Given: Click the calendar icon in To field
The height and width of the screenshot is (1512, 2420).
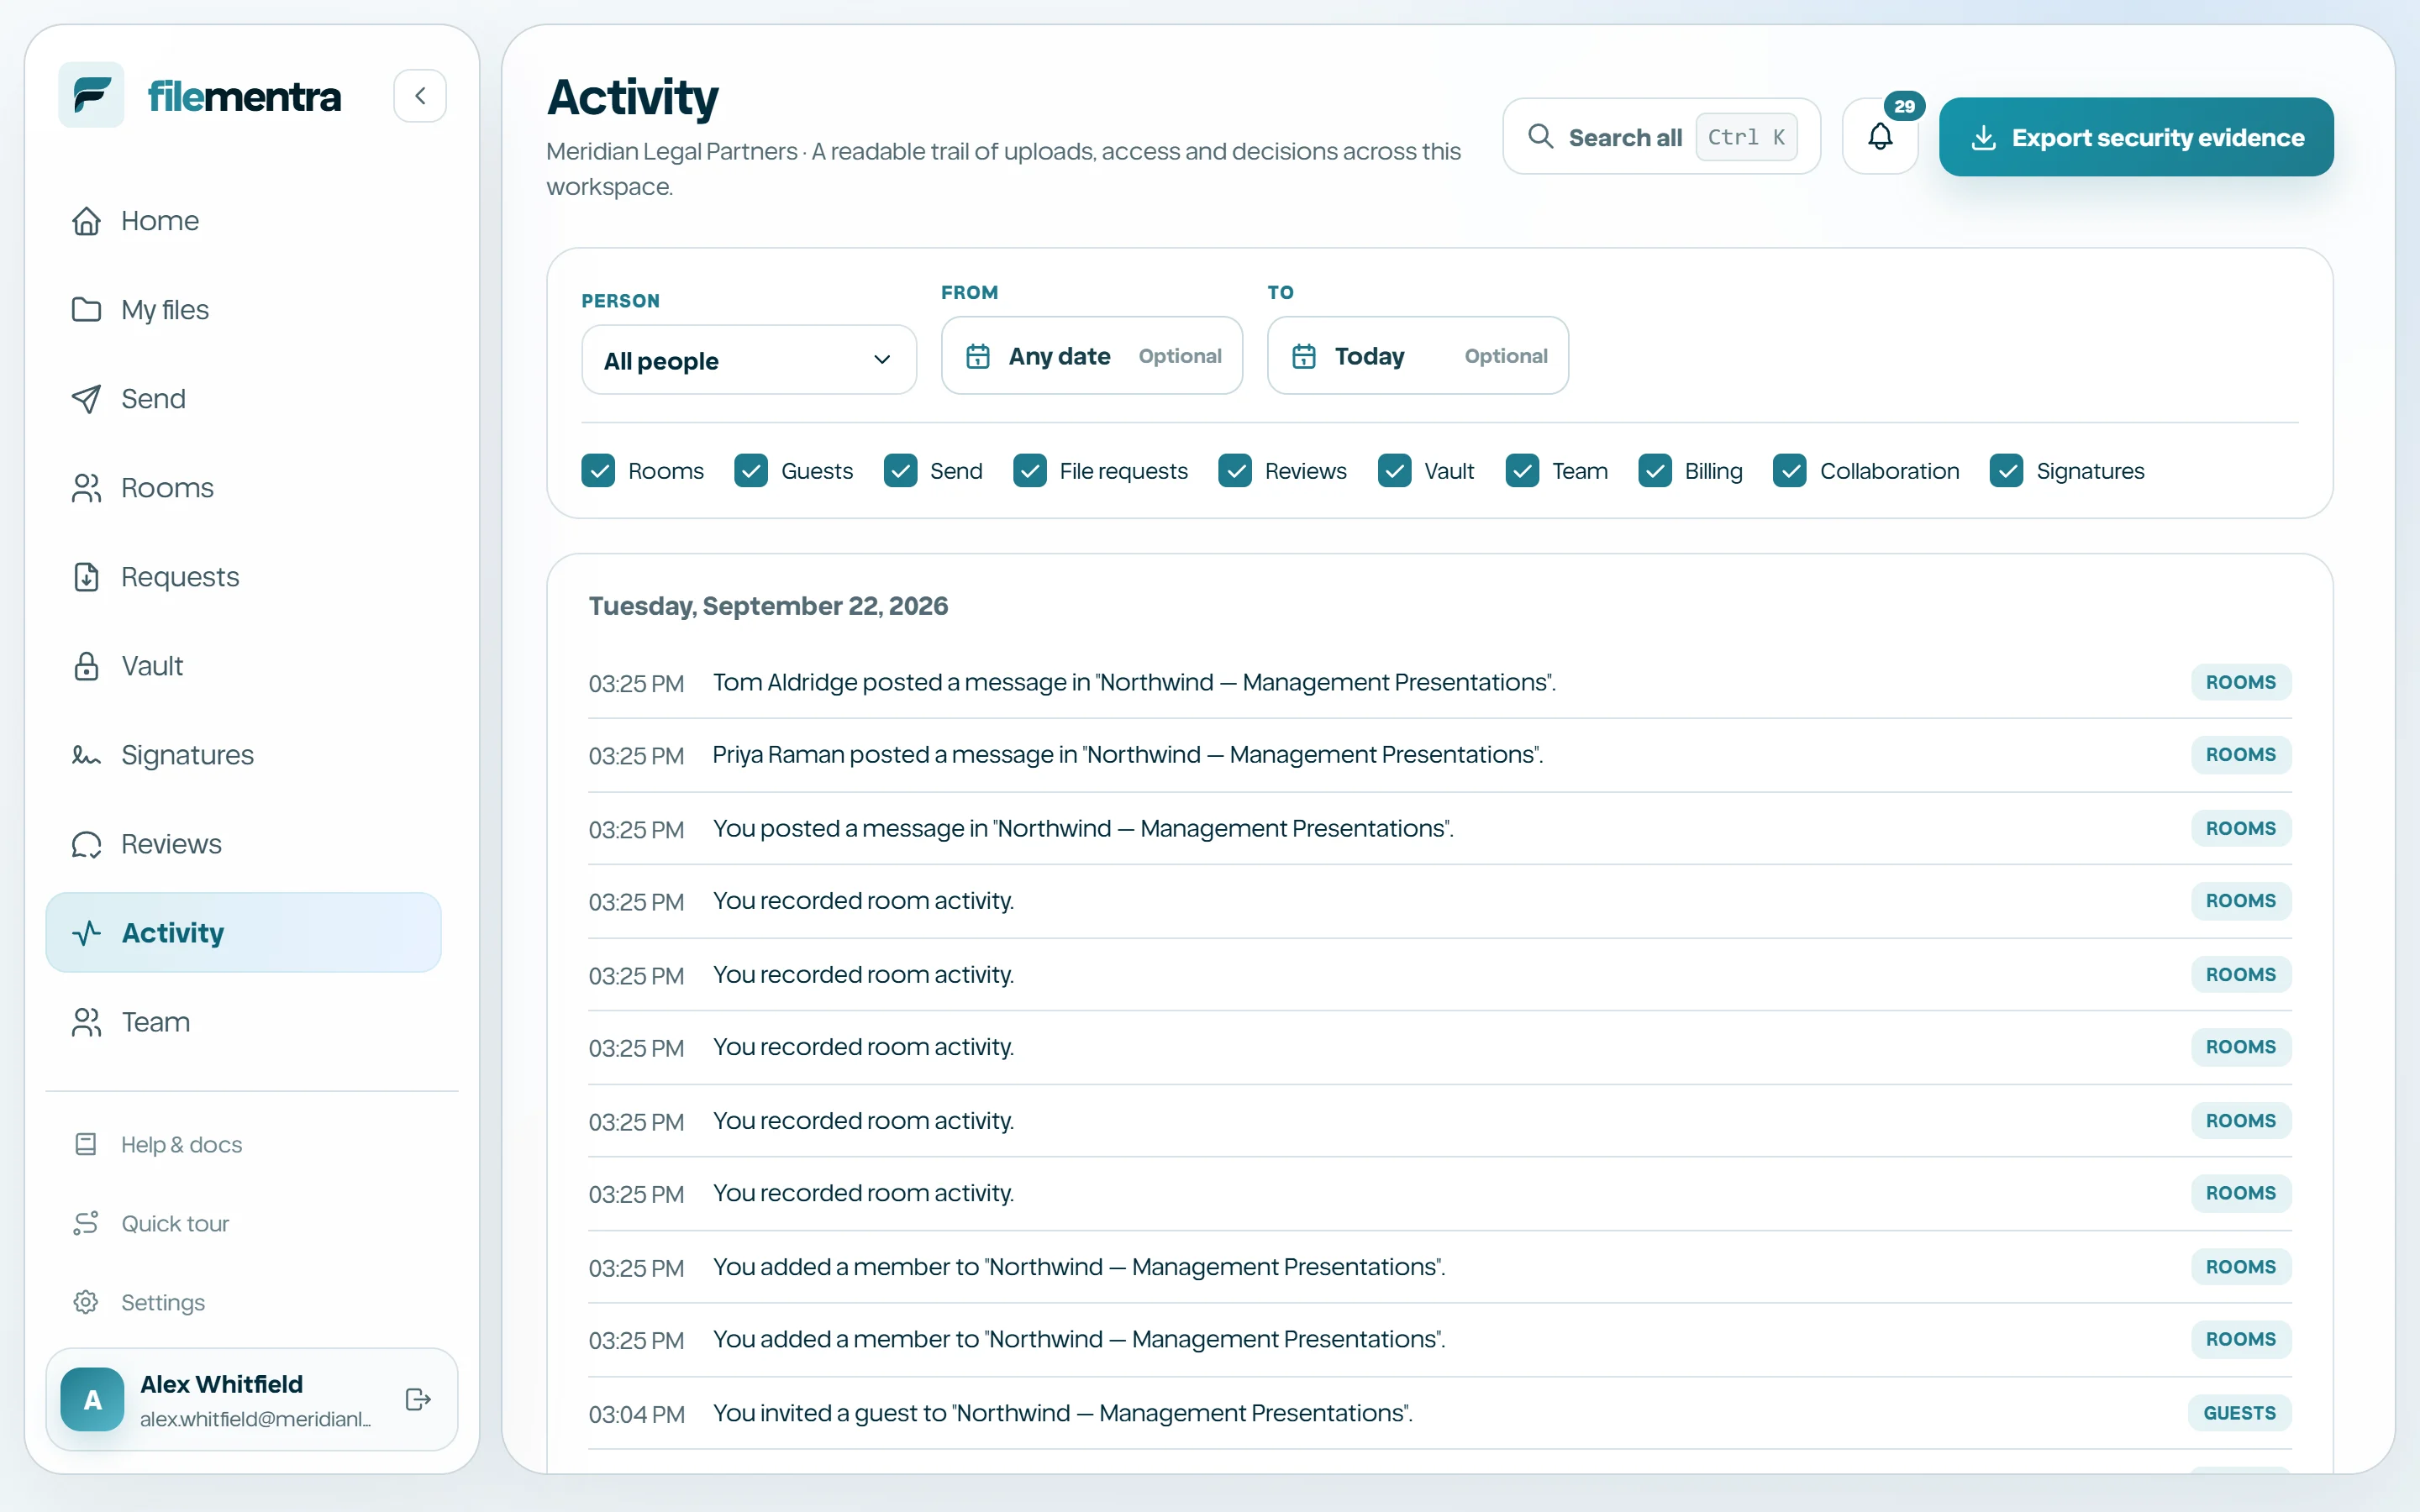Looking at the screenshot, I should coord(1304,356).
